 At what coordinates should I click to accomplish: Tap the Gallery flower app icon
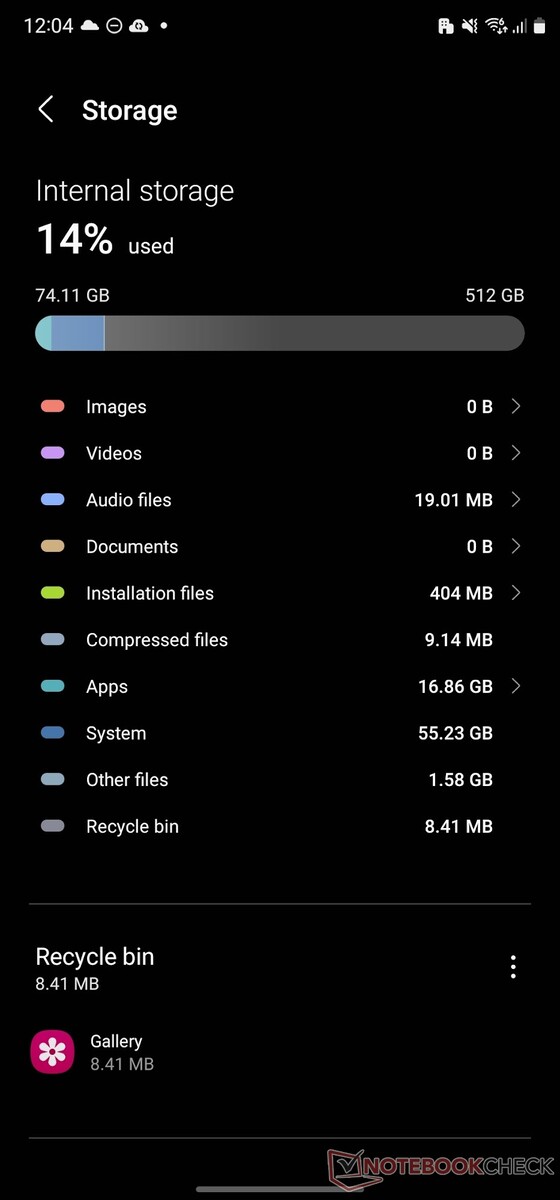coord(53,1051)
